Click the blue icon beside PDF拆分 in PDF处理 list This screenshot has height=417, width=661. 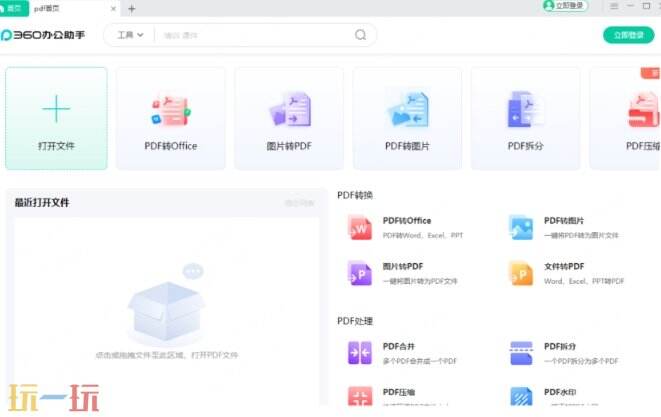click(x=521, y=353)
